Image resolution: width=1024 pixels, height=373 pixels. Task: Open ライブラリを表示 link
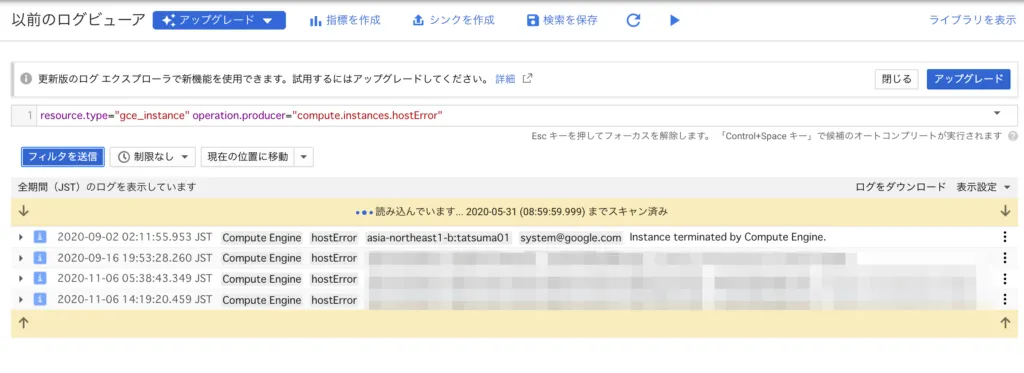click(972, 20)
